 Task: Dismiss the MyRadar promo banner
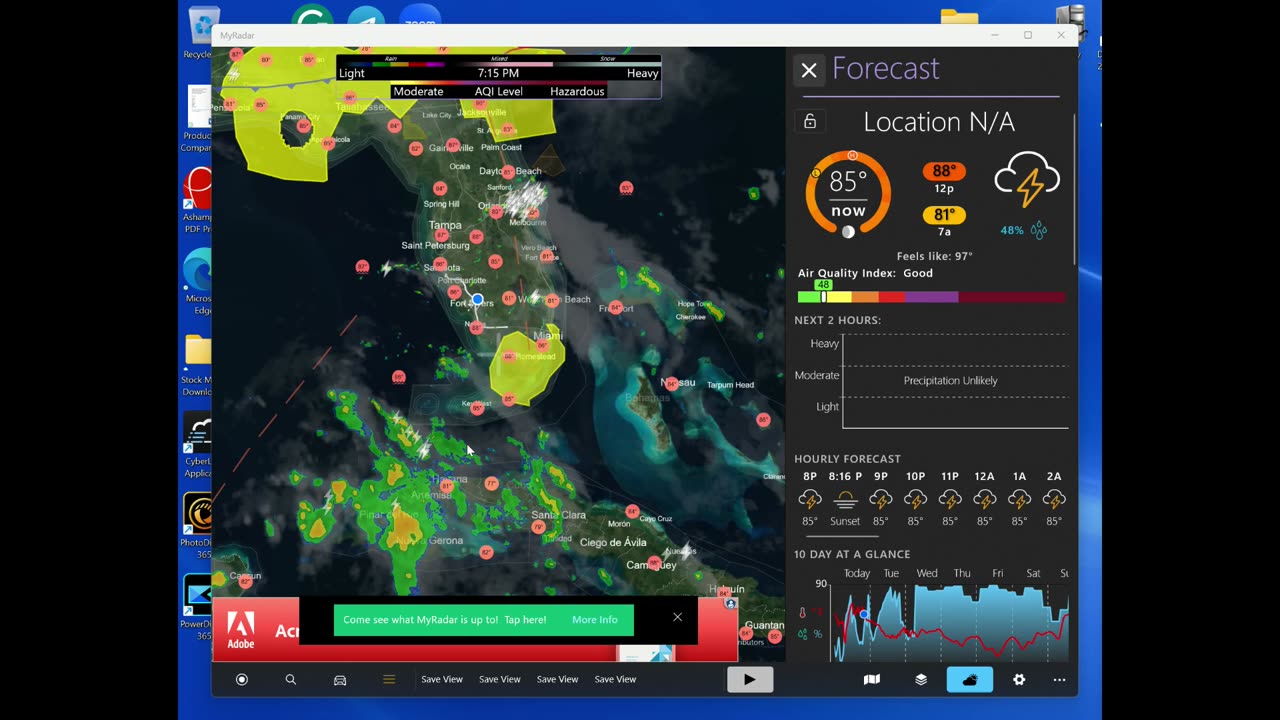point(677,617)
